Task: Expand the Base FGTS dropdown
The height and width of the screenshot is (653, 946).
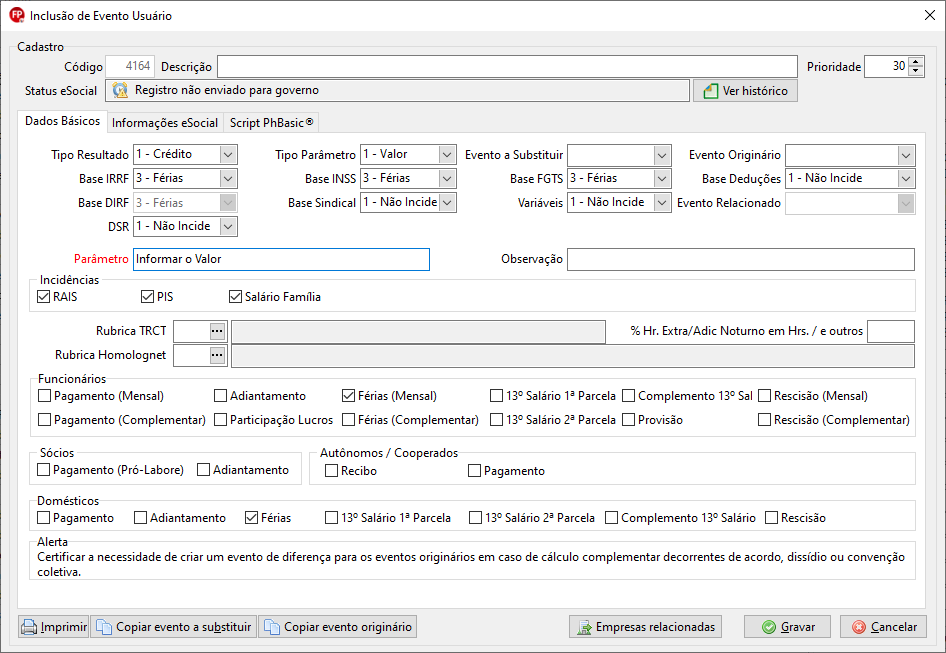Action: pos(662,179)
